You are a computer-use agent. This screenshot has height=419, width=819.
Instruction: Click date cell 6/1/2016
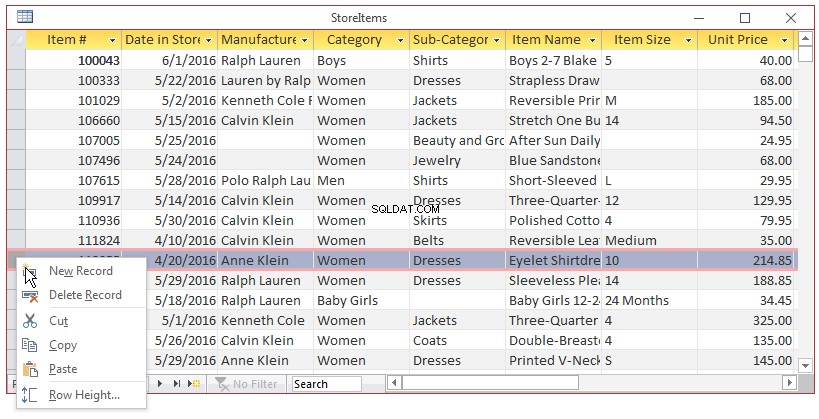tap(169, 61)
